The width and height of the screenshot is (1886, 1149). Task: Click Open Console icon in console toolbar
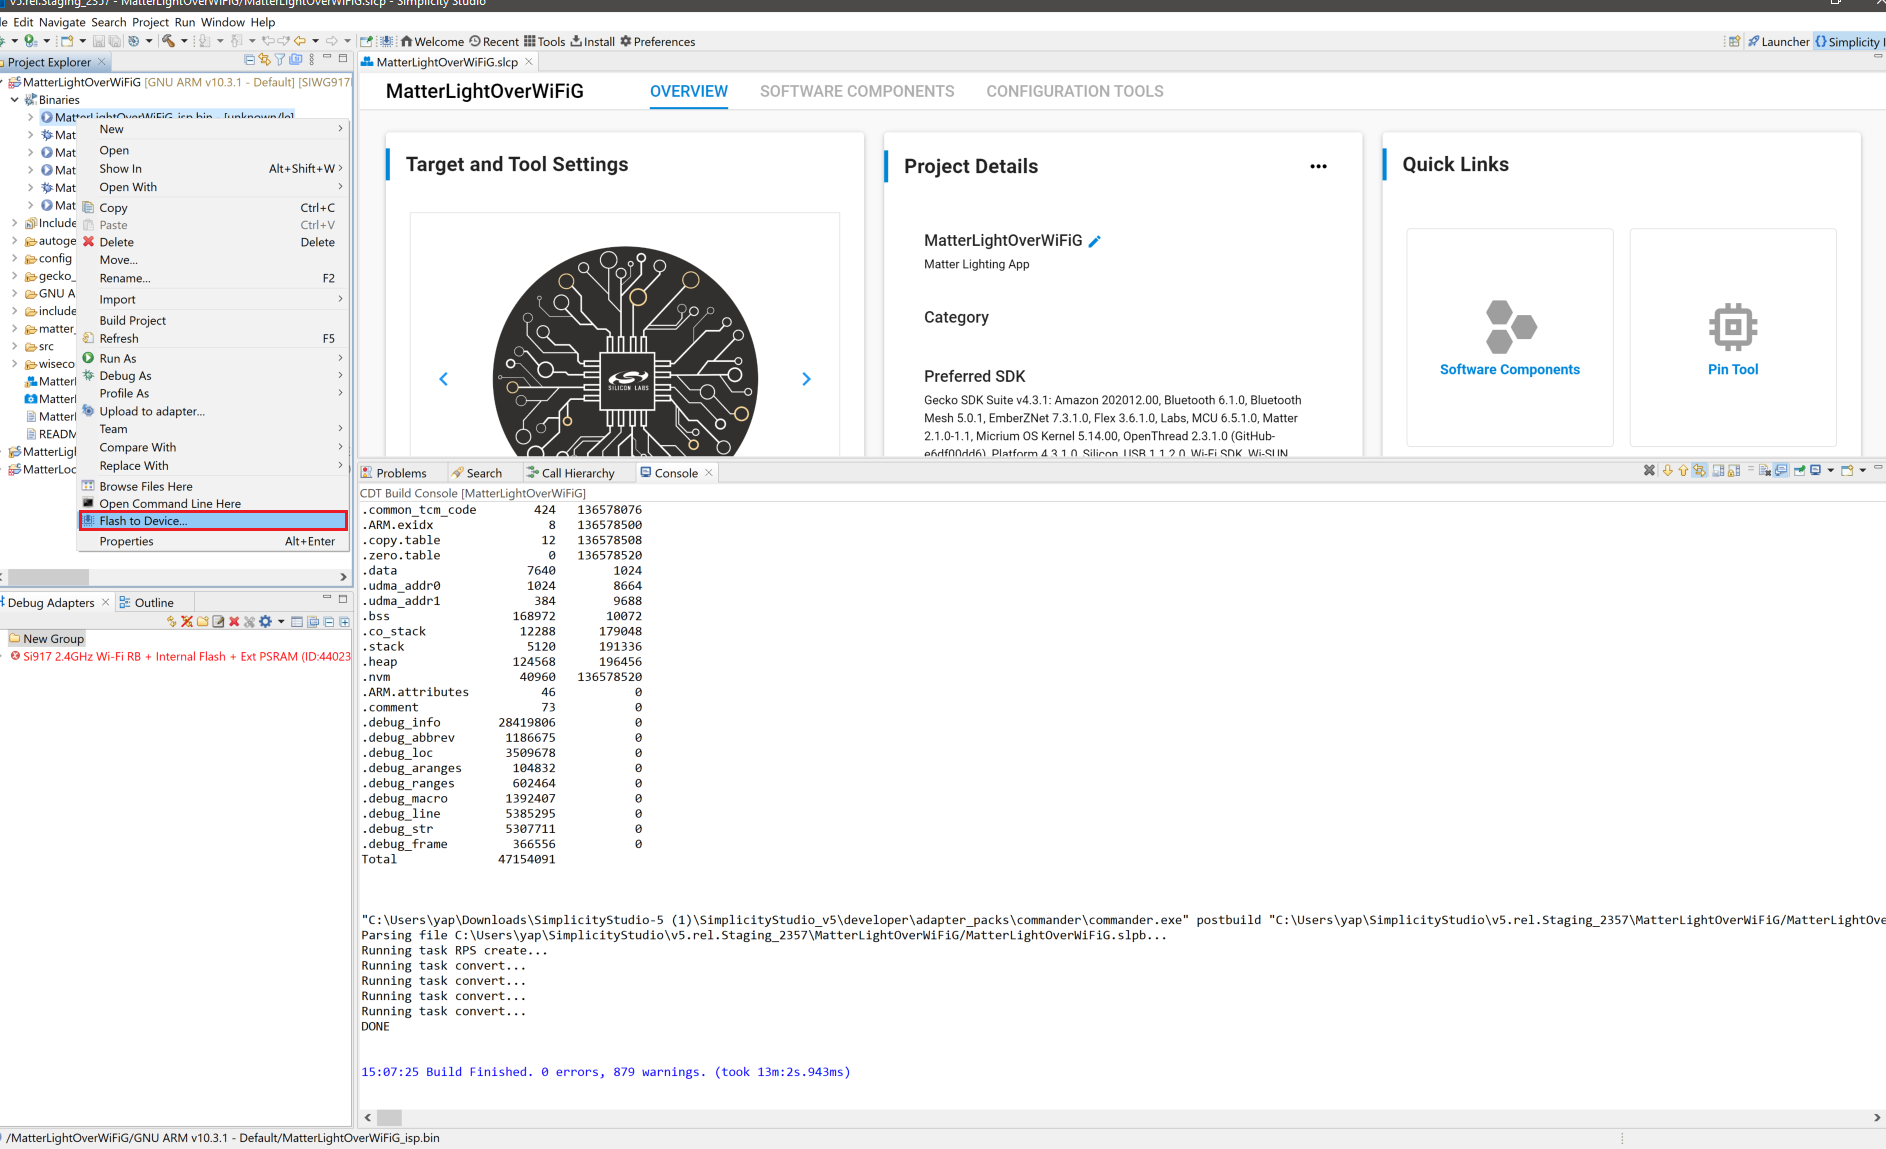click(x=1847, y=470)
